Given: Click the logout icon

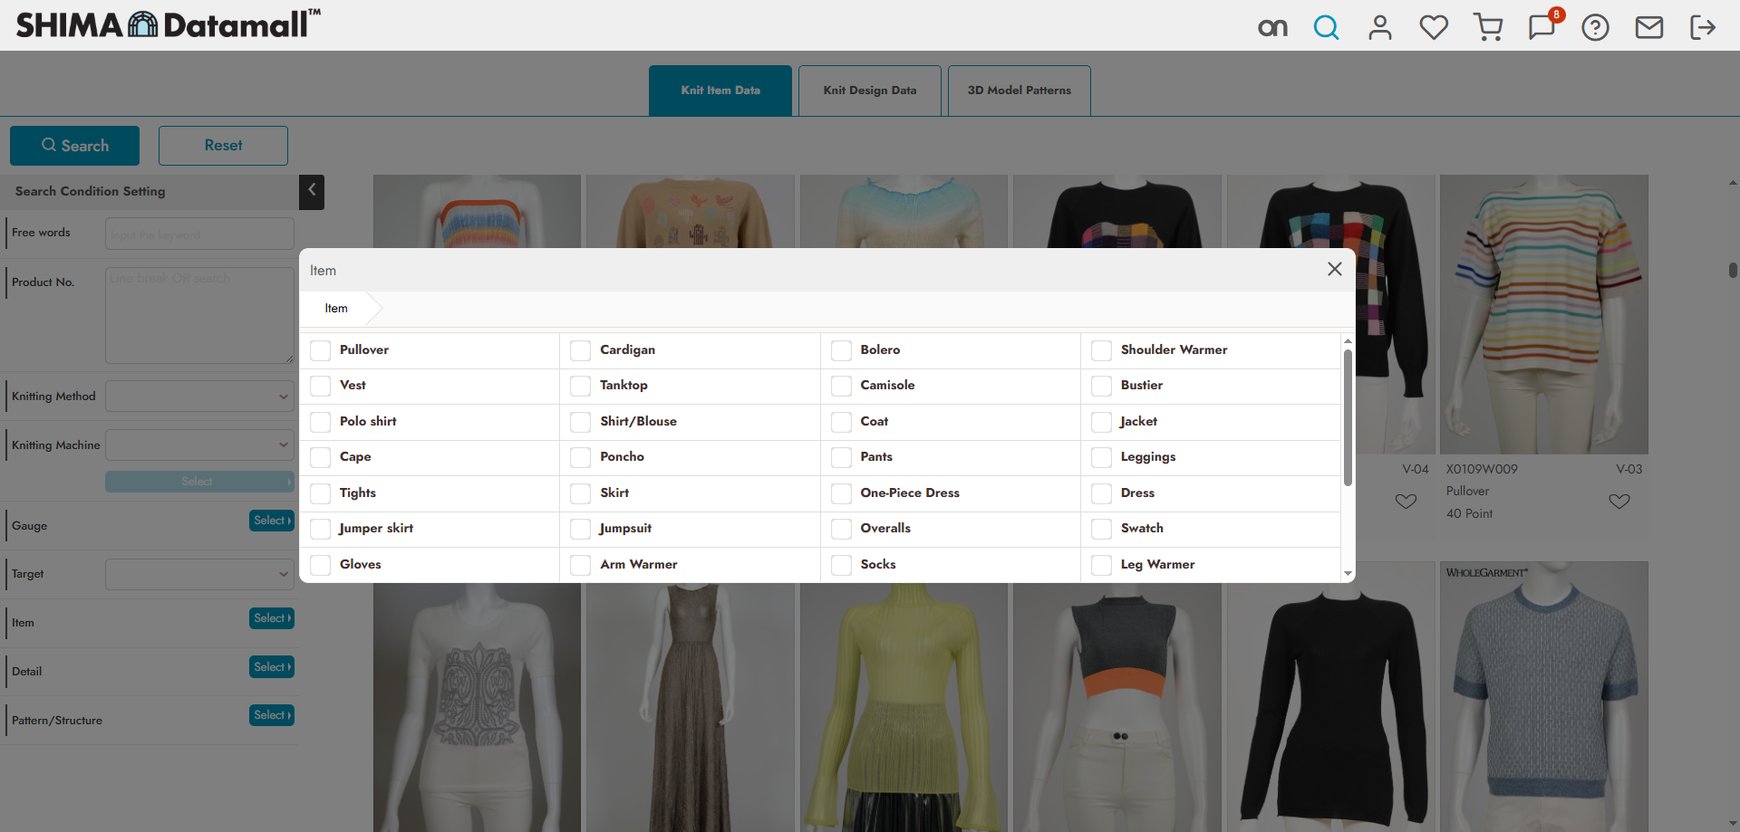Looking at the screenshot, I should pyautogui.click(x=1702, y=27).
